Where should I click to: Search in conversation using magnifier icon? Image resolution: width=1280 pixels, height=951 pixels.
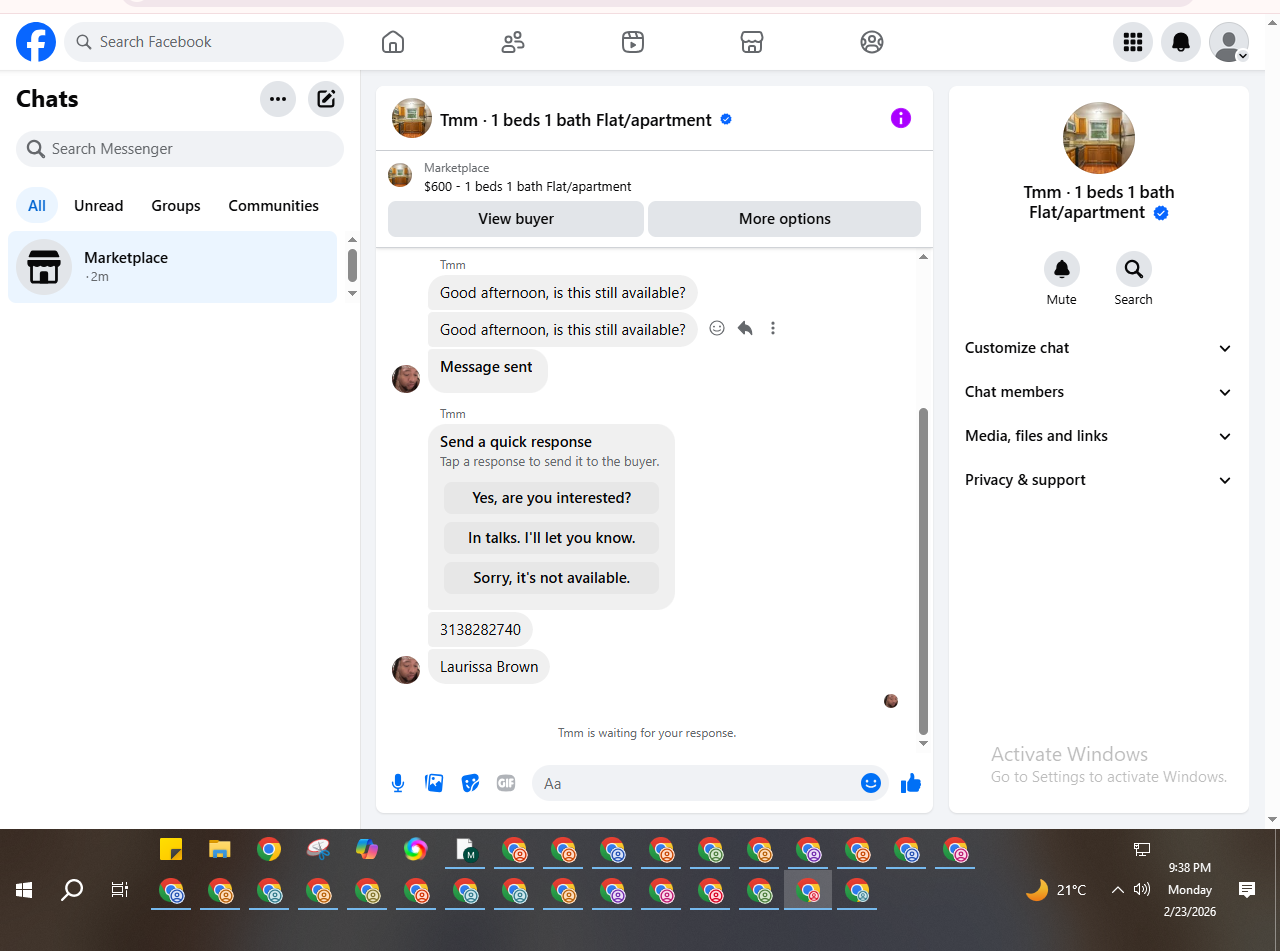tap(1134, 269)
